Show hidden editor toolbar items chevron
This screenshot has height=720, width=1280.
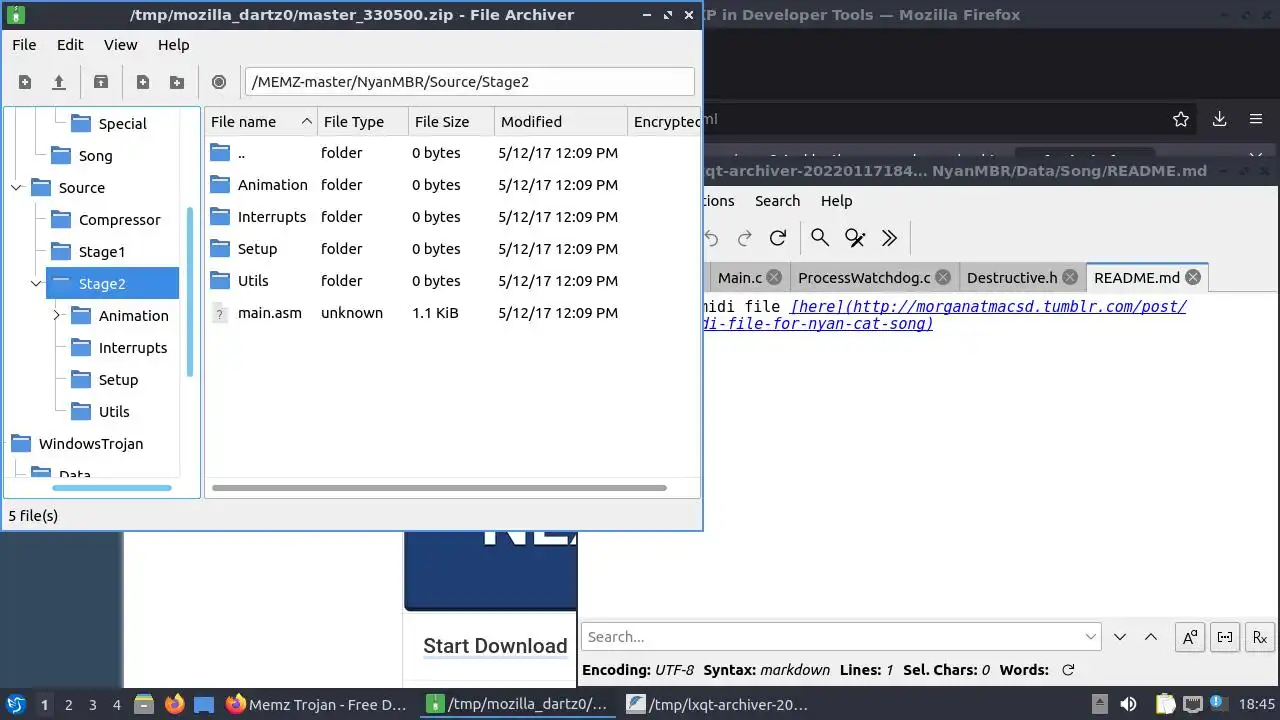point(889,238)
